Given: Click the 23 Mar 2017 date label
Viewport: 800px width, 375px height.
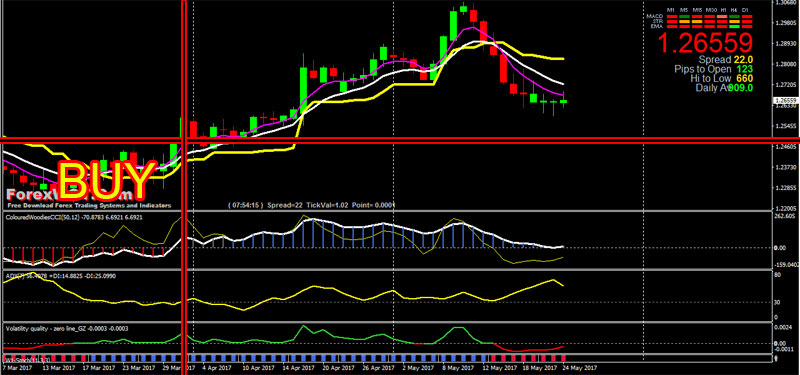Looking at the screenshot, I should 139,367.
